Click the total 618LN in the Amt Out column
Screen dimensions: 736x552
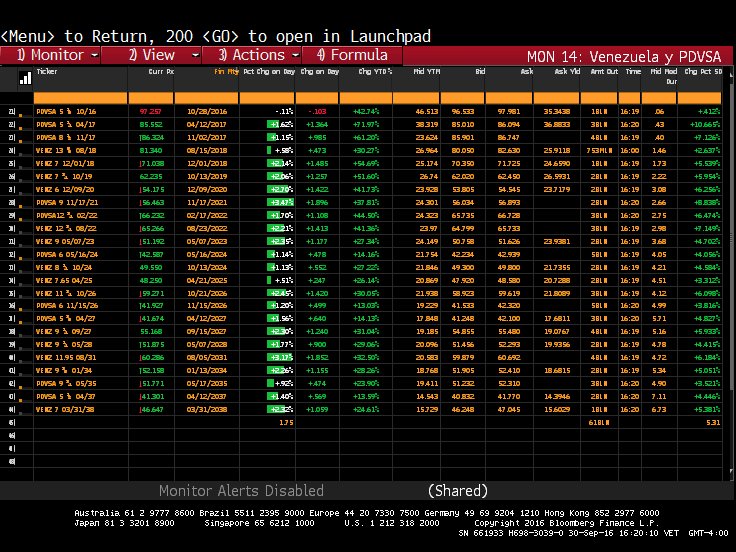click(x=599, y=422)
